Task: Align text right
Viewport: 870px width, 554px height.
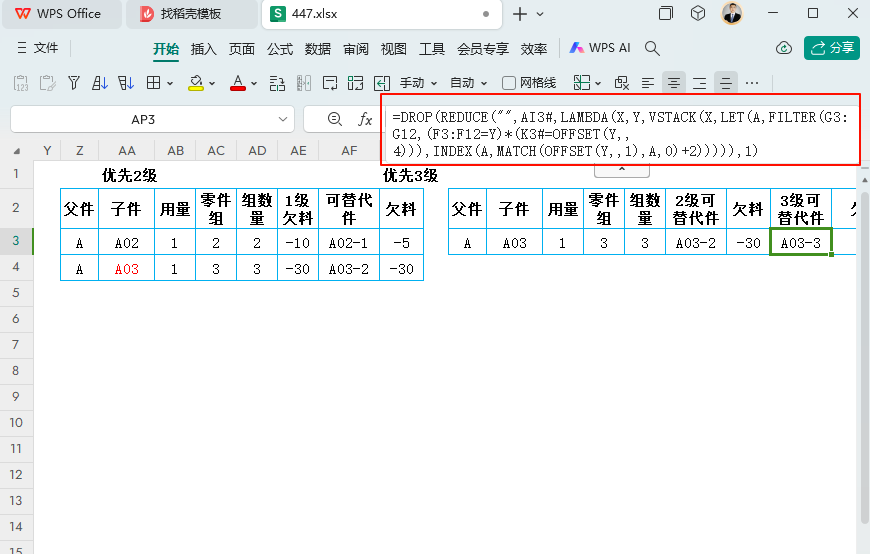Action: click(x=700, y=83)
